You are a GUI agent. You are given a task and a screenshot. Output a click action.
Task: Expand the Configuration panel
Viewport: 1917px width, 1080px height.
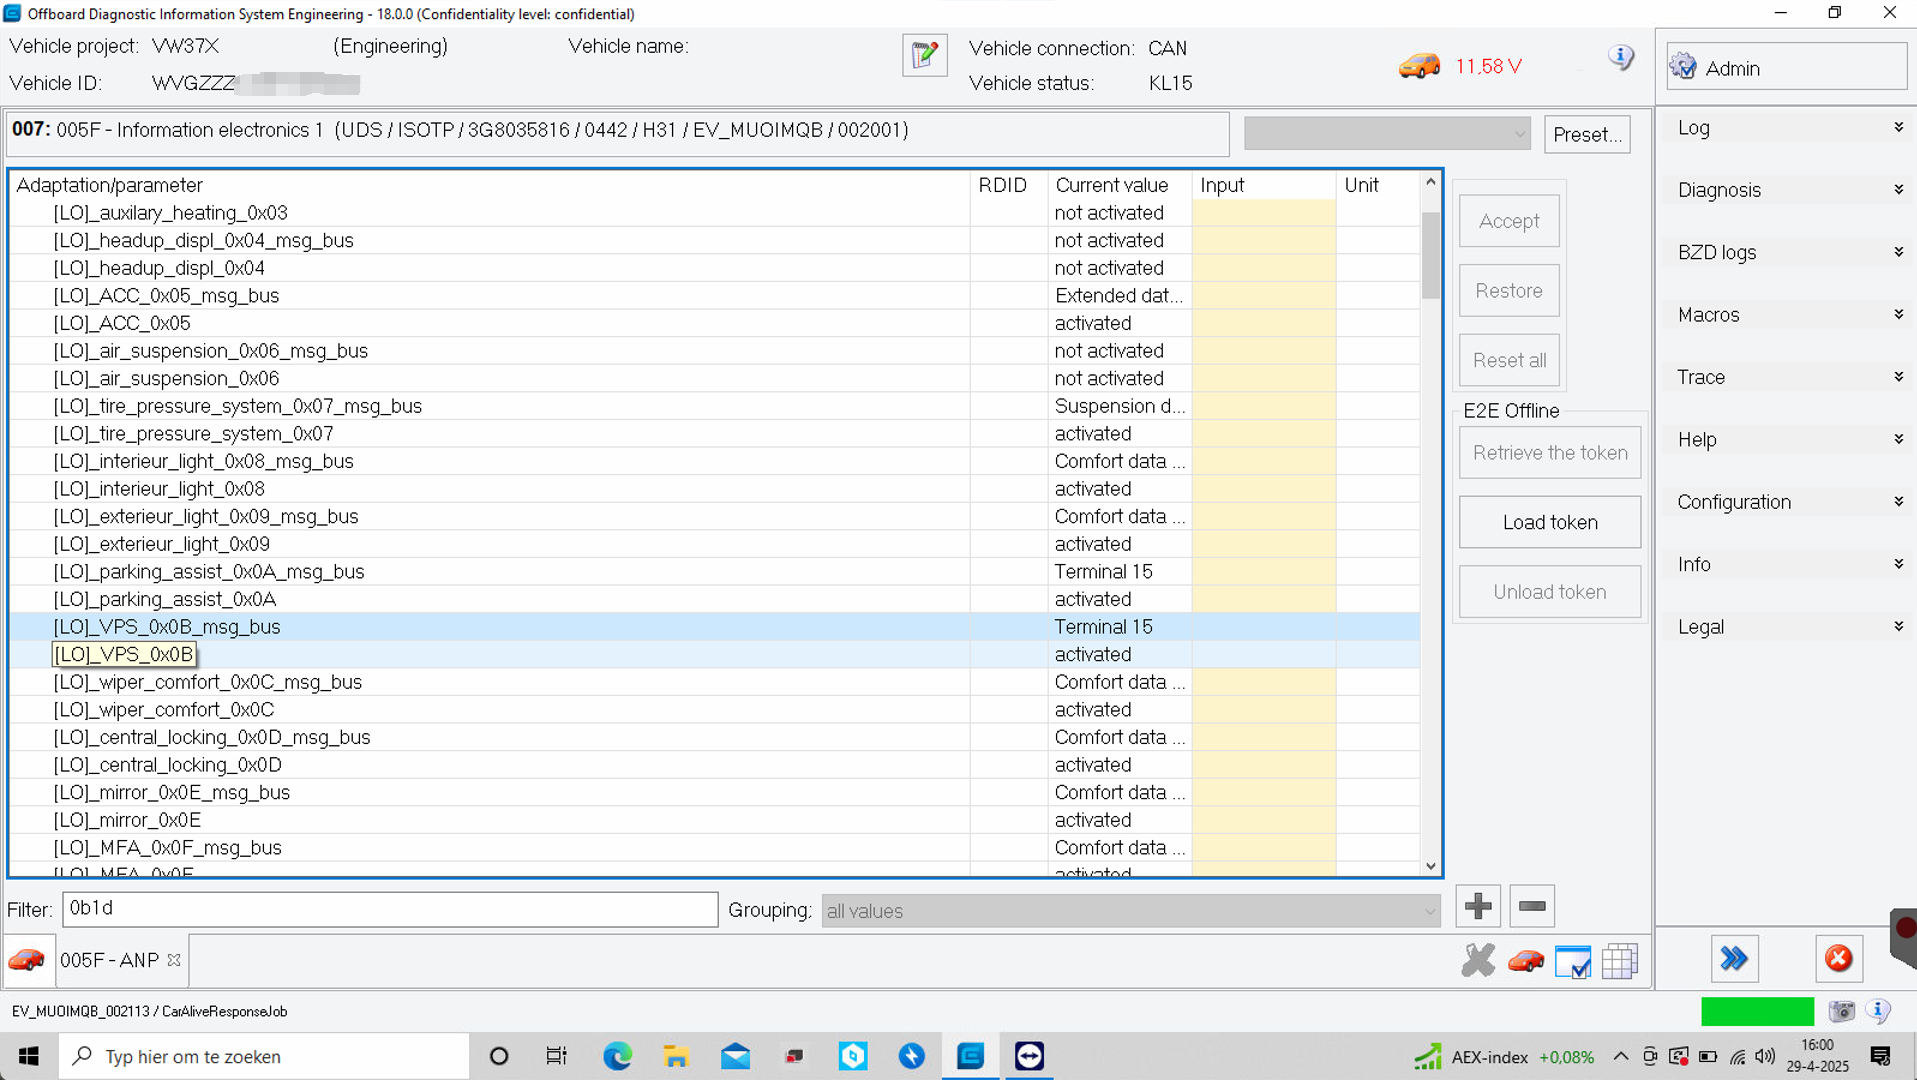pos(1788,502)
